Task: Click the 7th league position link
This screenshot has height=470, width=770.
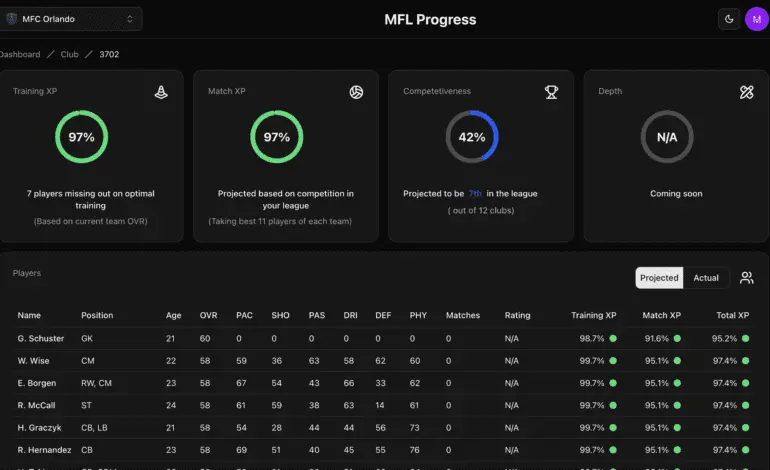Action: (475, 194)
